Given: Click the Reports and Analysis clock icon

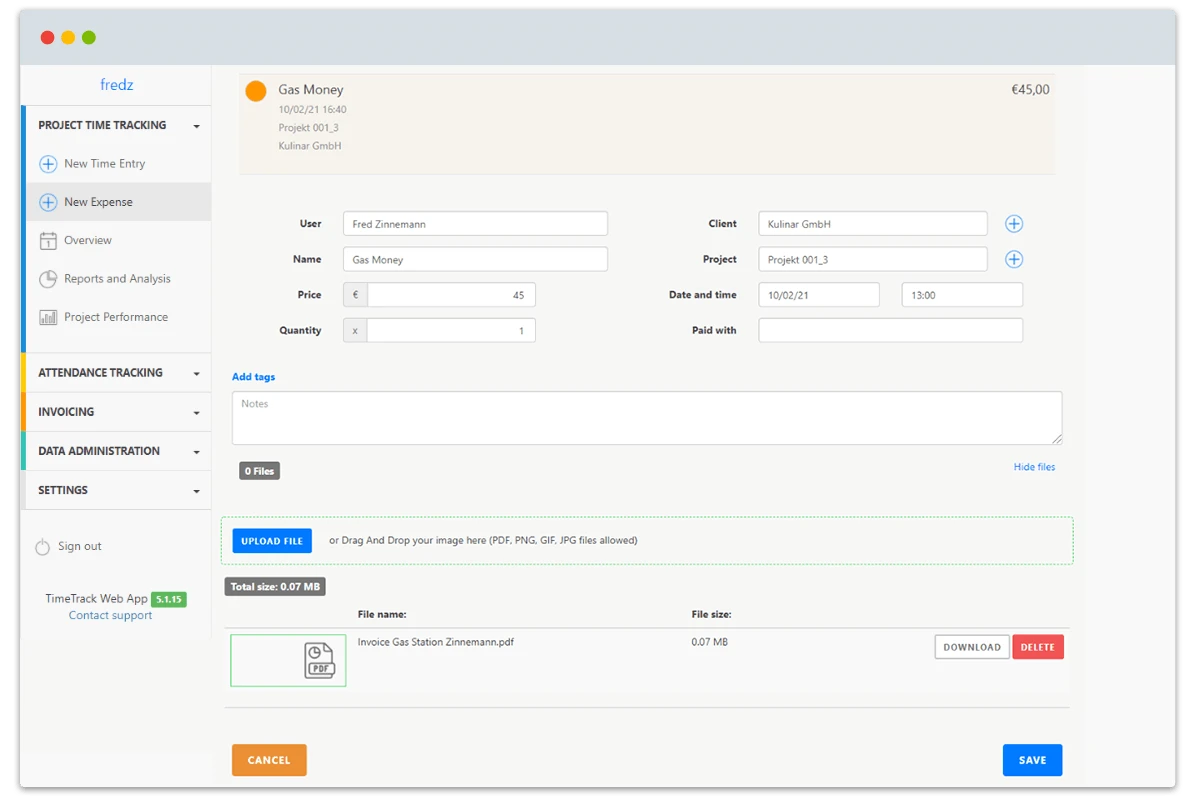Looking at the screenshot, I should click(48, 278).
